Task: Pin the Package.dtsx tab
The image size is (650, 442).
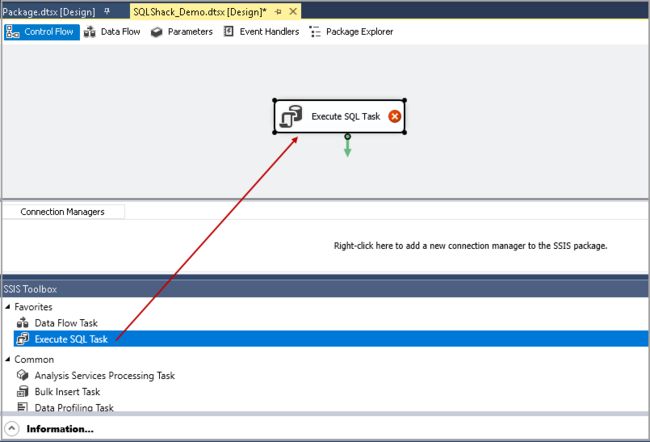Action: click(x=107, y=12)
